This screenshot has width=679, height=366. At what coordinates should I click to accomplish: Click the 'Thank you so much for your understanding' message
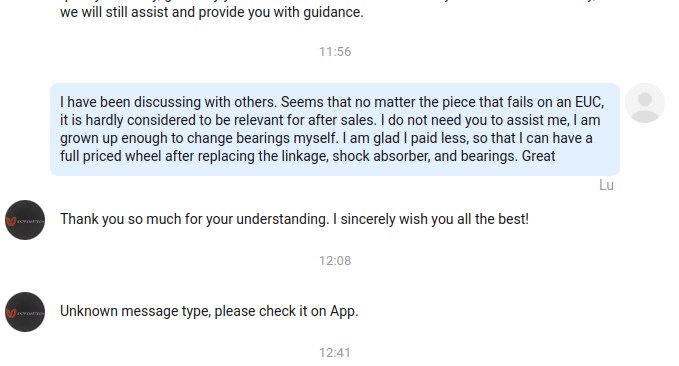pos(294,219)
